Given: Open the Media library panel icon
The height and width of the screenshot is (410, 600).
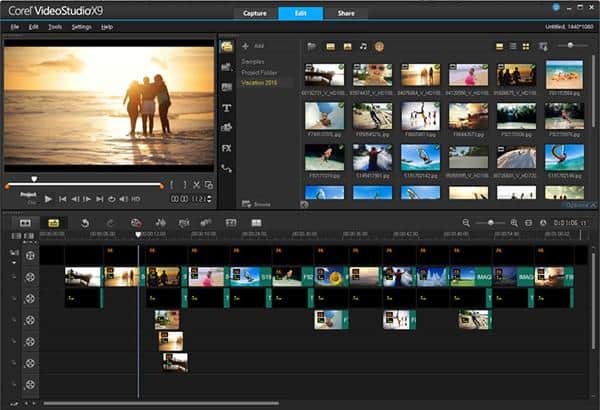Looking at the screenshot, I should [227, 46].
